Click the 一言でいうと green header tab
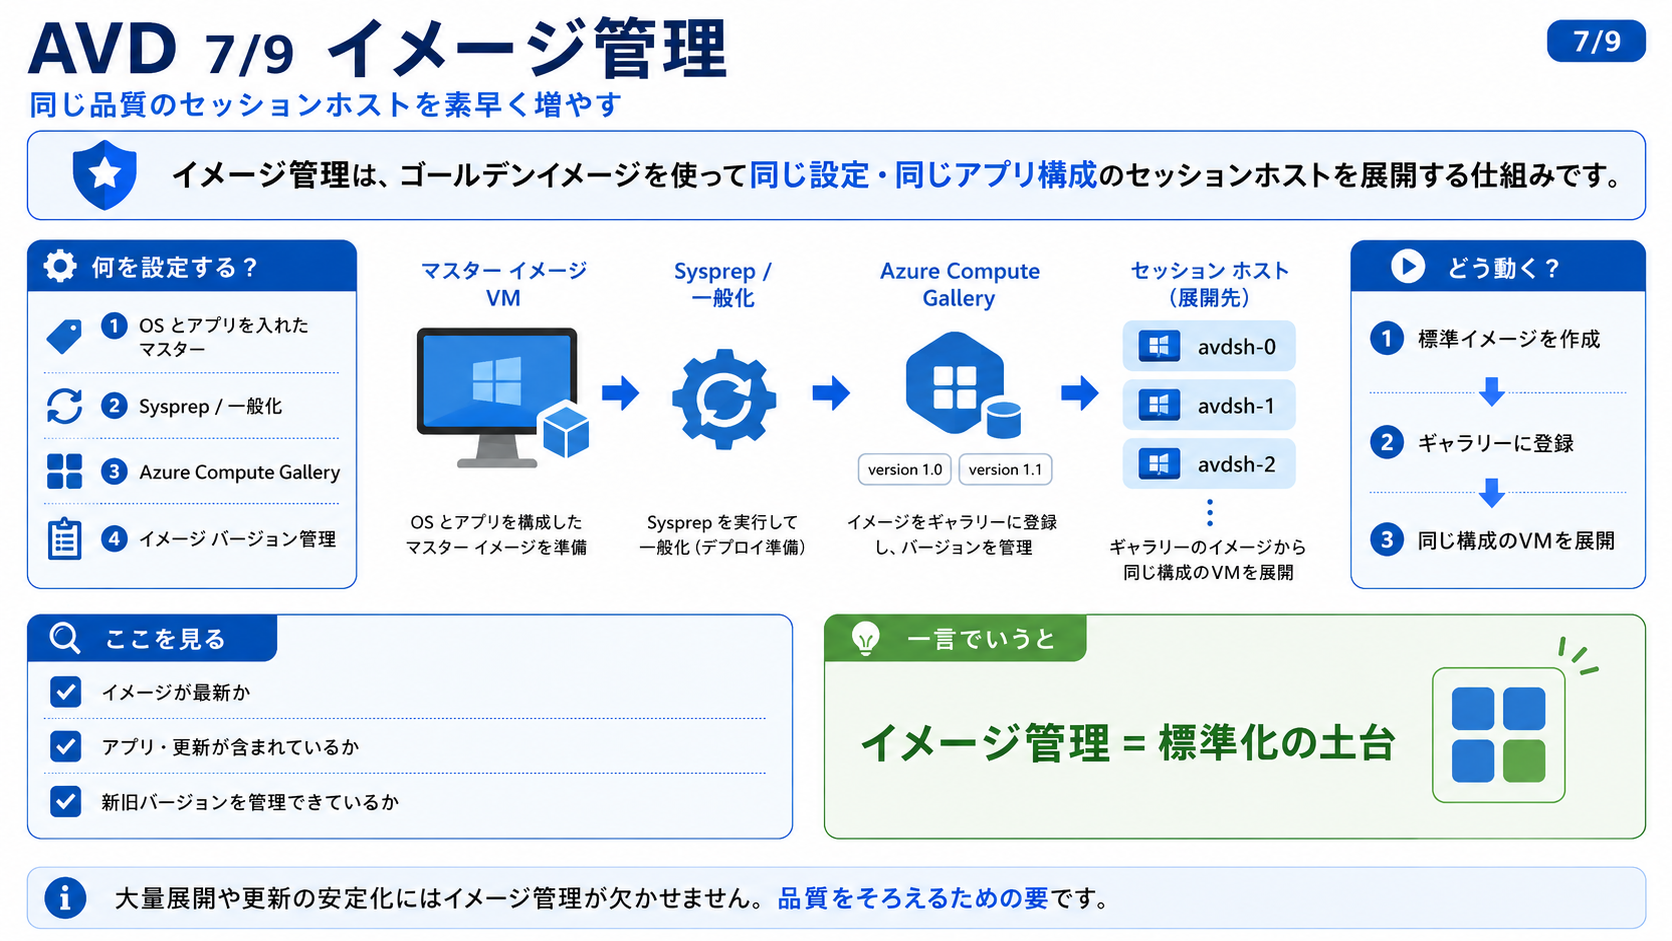Viewport: 1672px width, 941px height. click(956, 638)
